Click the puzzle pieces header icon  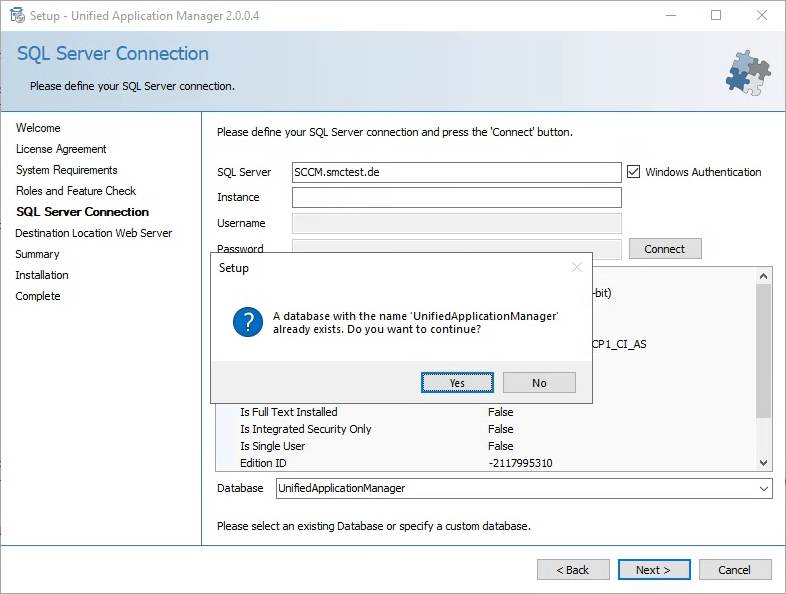click(x=748, y=73)
